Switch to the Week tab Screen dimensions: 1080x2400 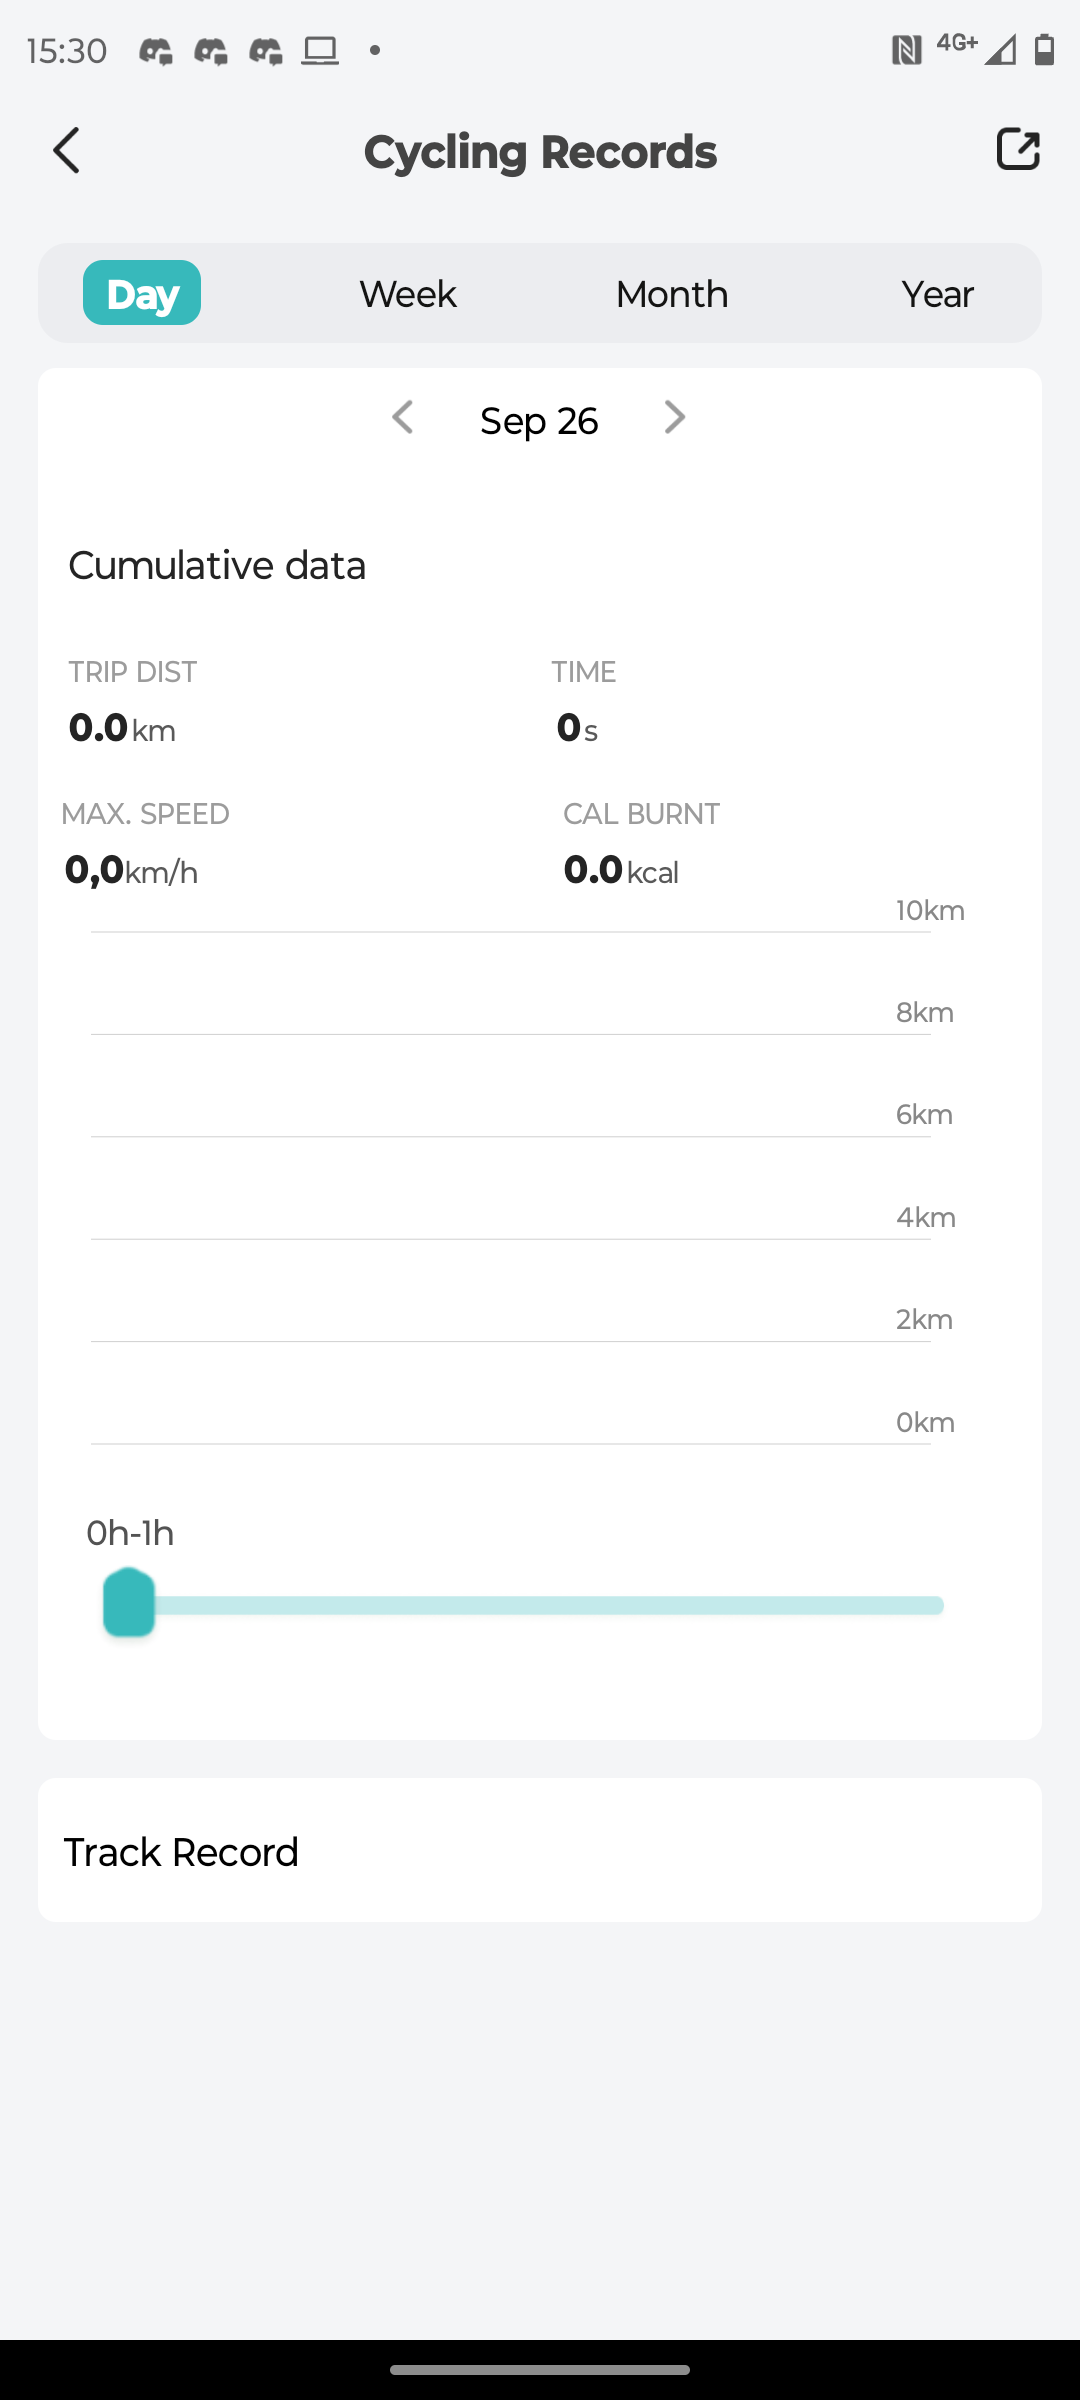[x=408, y=294]
